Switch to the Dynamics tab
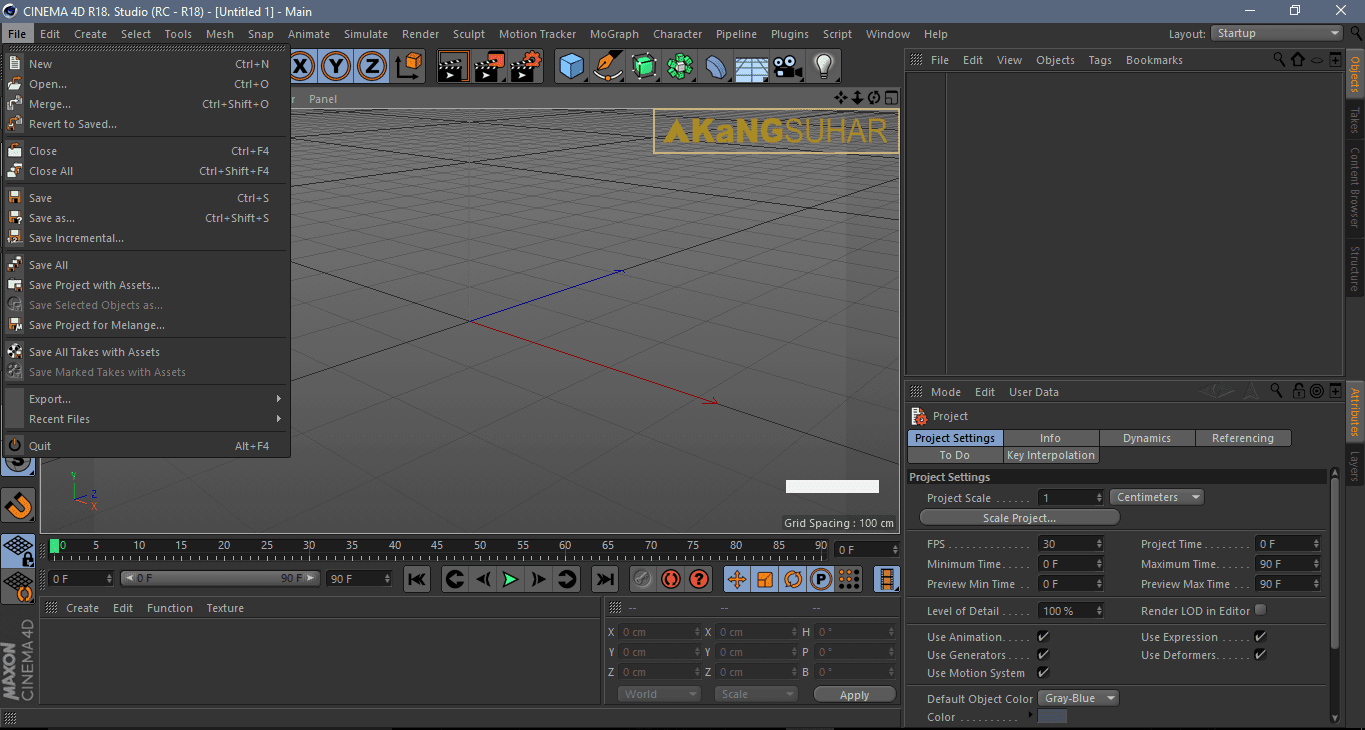The width and height of the screenshot is (1365, 730). (1147, 438)
